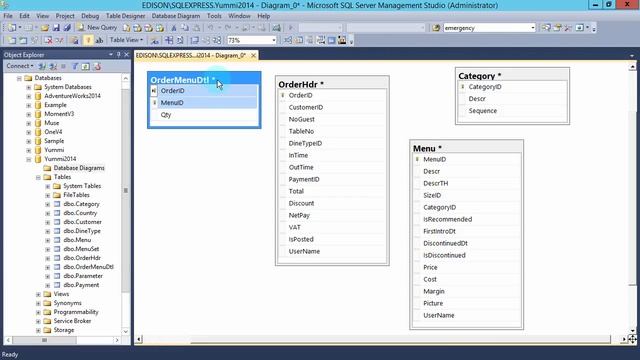Image resolution: width=640 pixels, height=360 pixels.
Task: Open the 'emergency' find combo box dropdown
Action: click(x=532, y=28)
